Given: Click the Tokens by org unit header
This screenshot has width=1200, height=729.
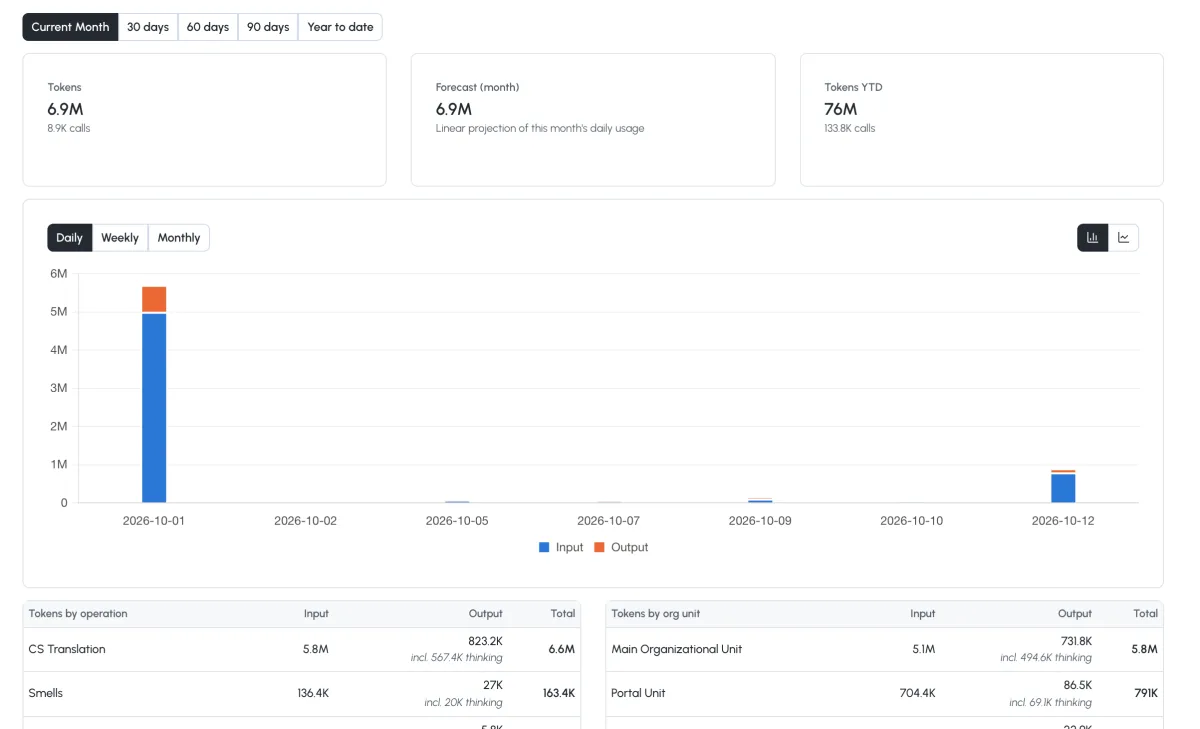Looking at the screenshot, I should click(658, 614).
